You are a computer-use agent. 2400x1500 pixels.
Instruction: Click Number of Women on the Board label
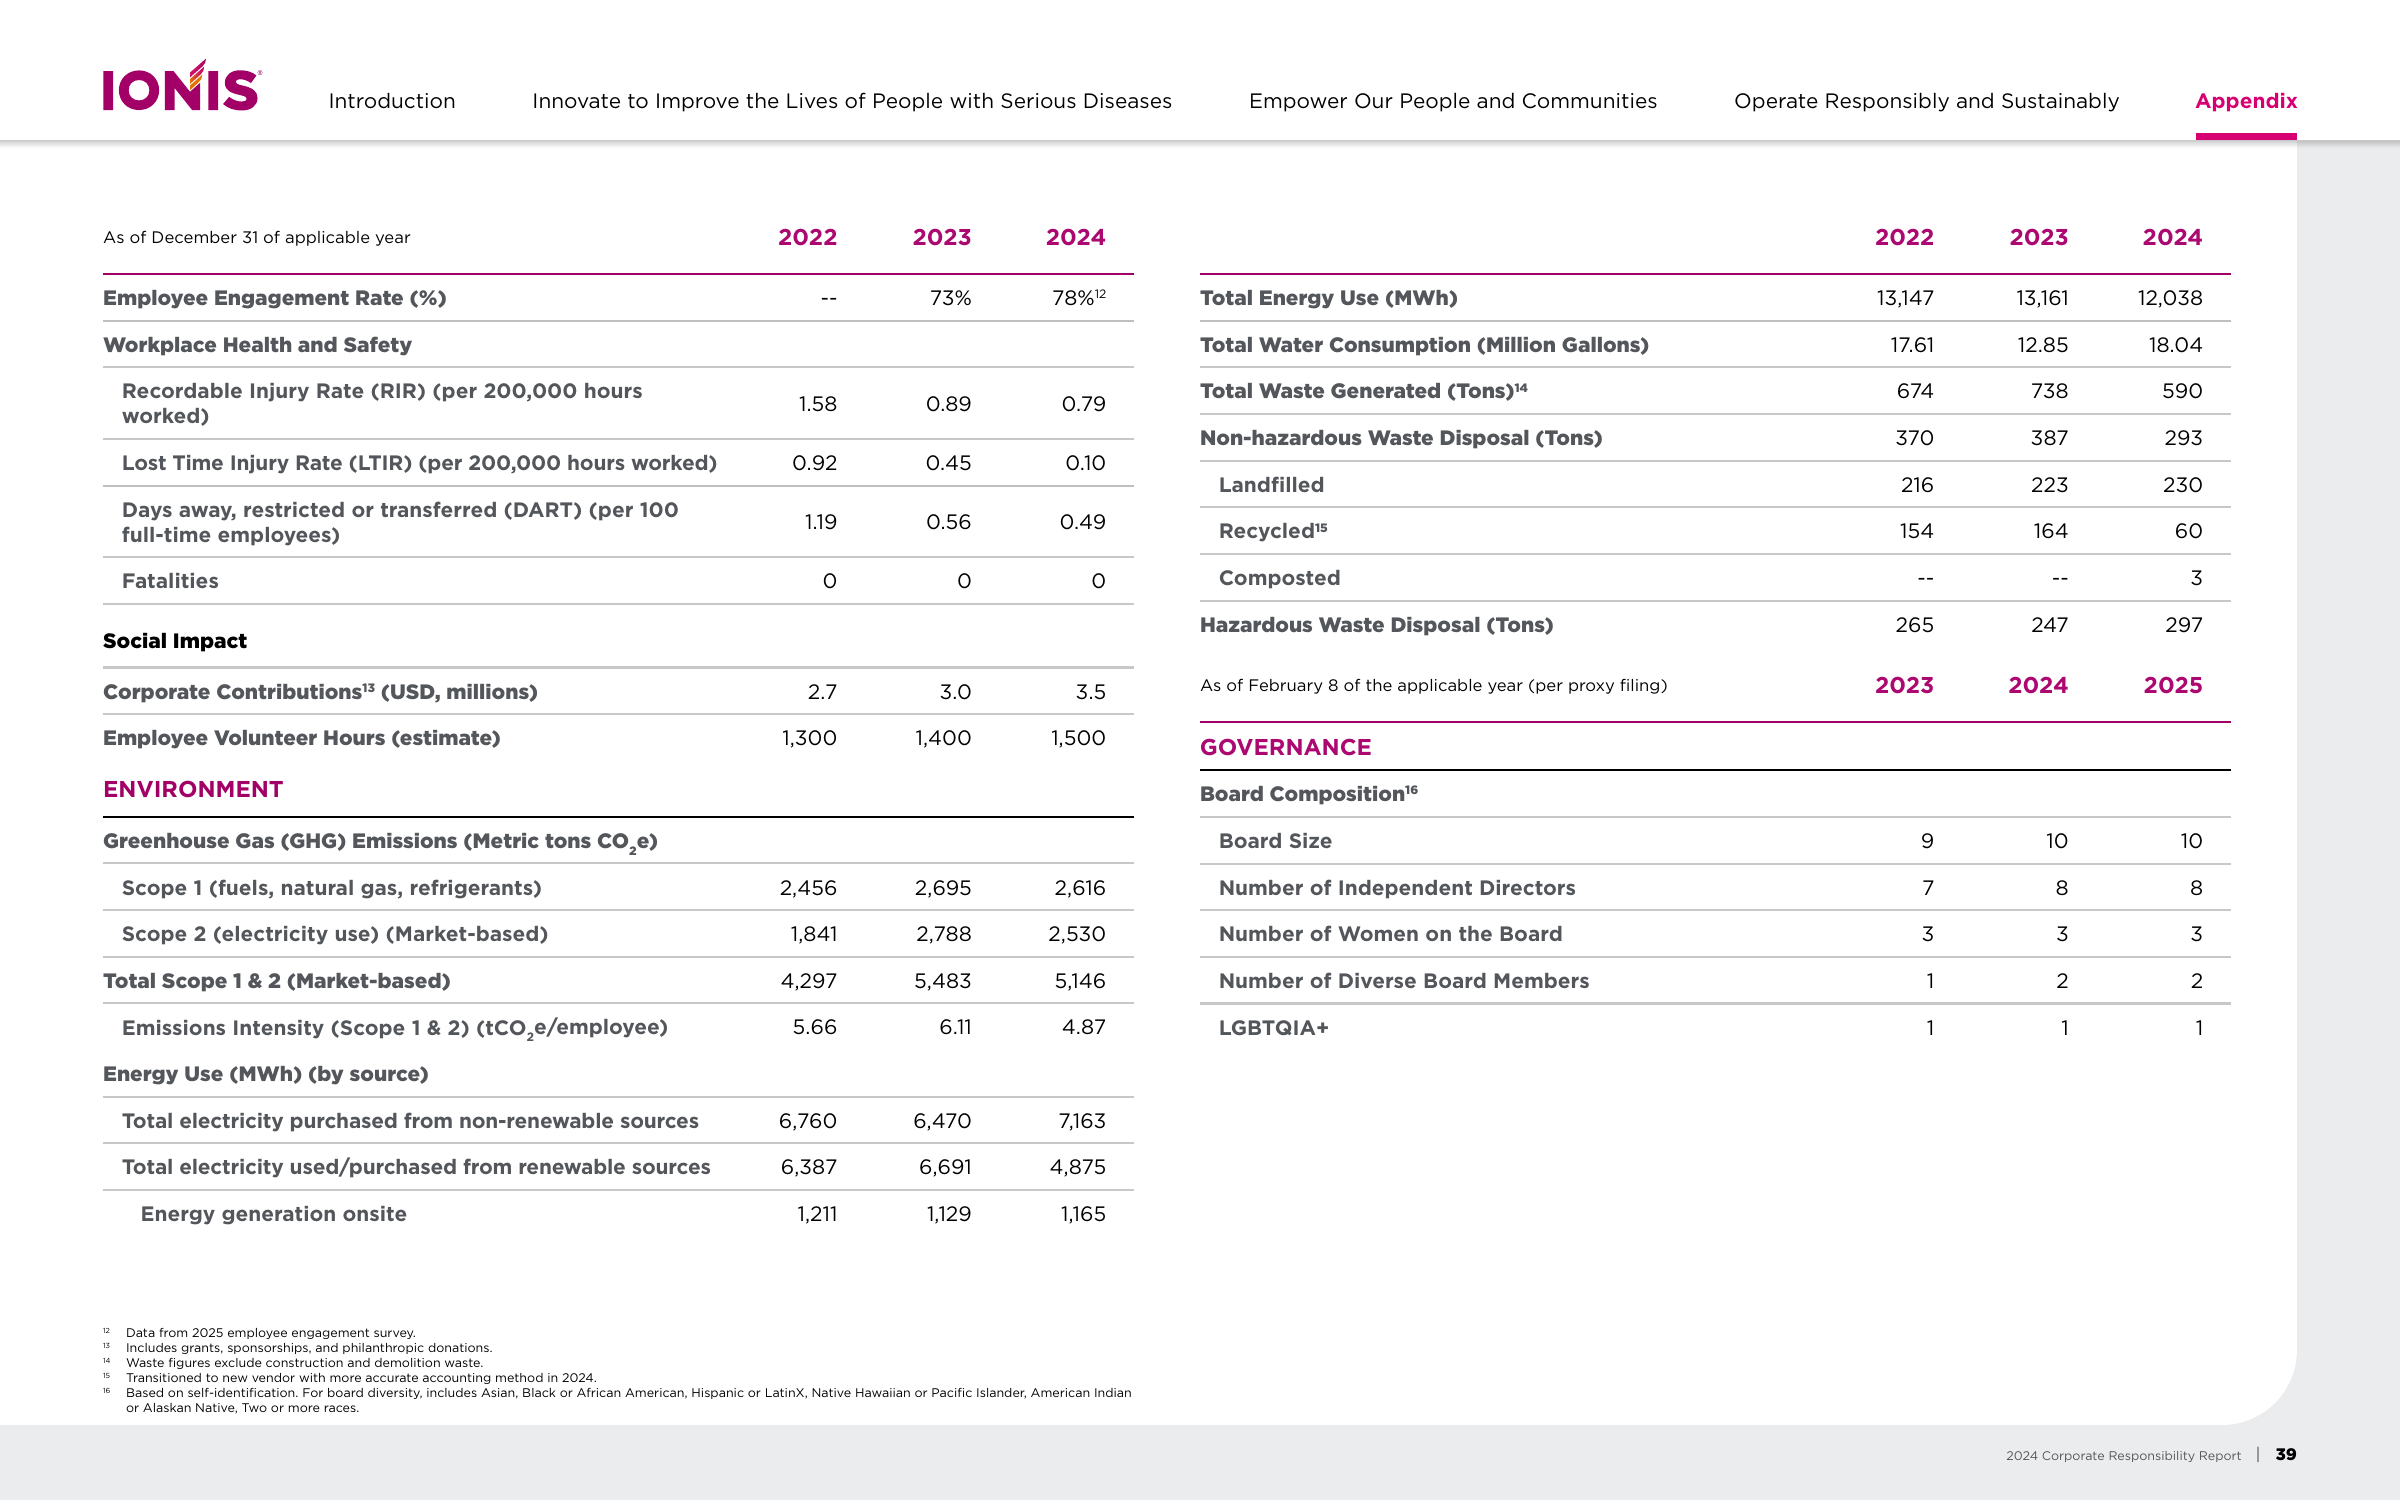(1390, 934)
